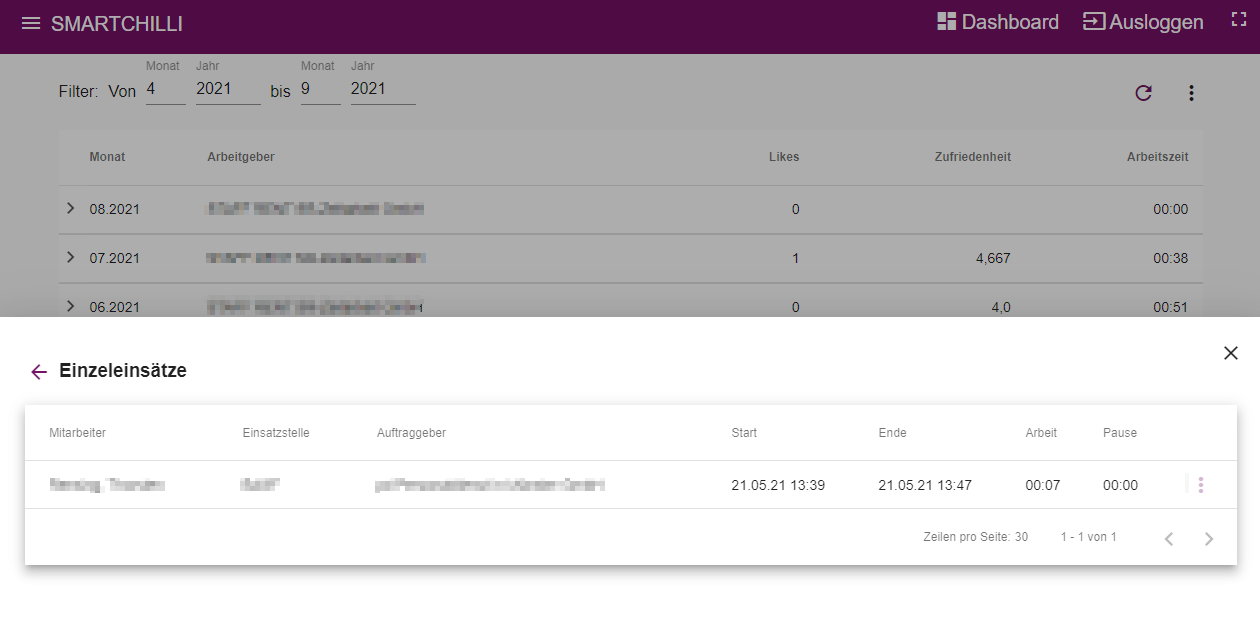The image size is (1260, 621).
Task: Open the hamburger navigation menu
Action: point(31,23)
